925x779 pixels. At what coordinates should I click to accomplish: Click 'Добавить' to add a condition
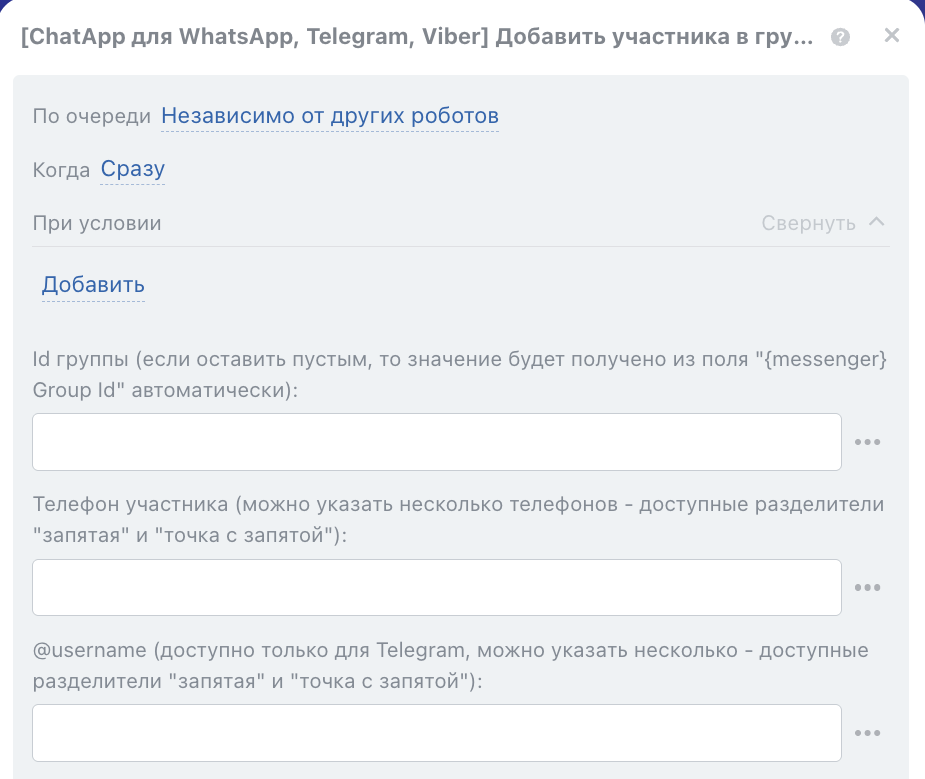pos(93,285)
